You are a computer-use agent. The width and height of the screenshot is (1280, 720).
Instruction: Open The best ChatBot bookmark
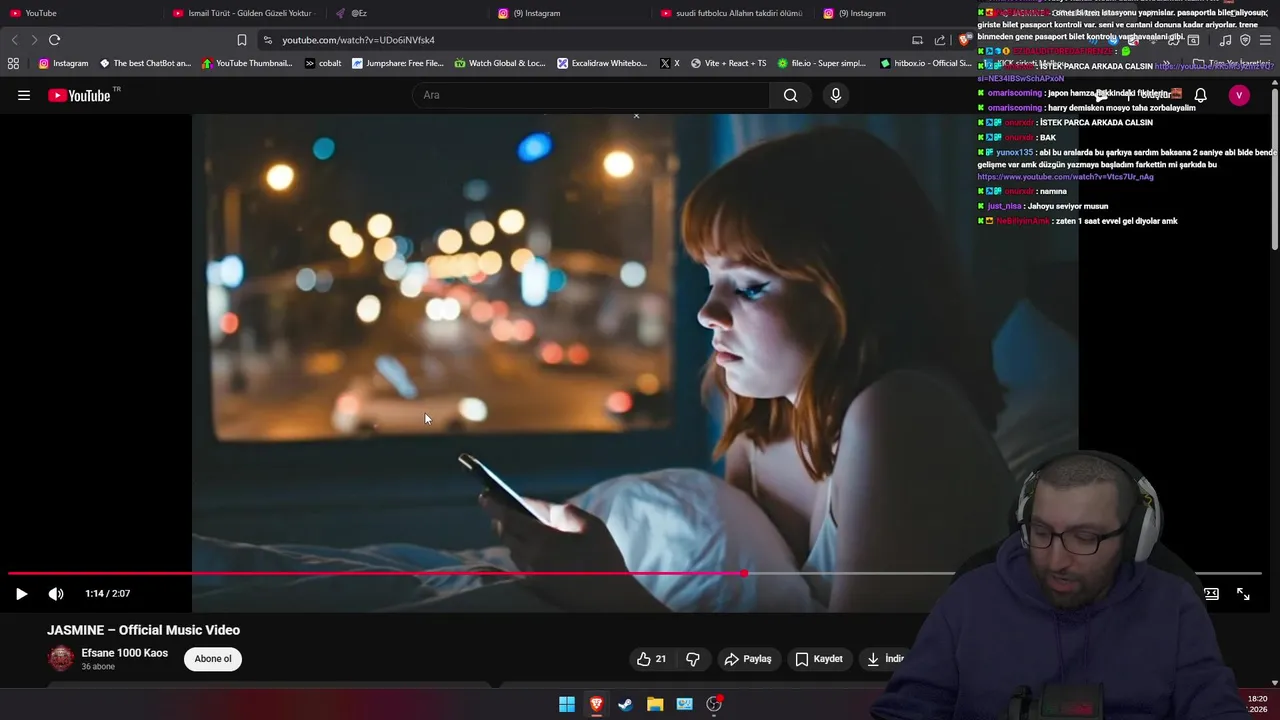pos(145,63)
